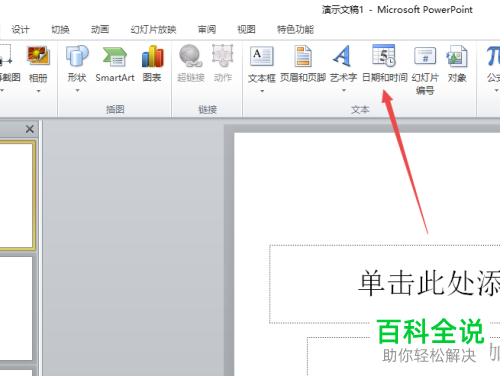
Task: Expand the 相册 dropdown arrow
Action: pos(38,91)
